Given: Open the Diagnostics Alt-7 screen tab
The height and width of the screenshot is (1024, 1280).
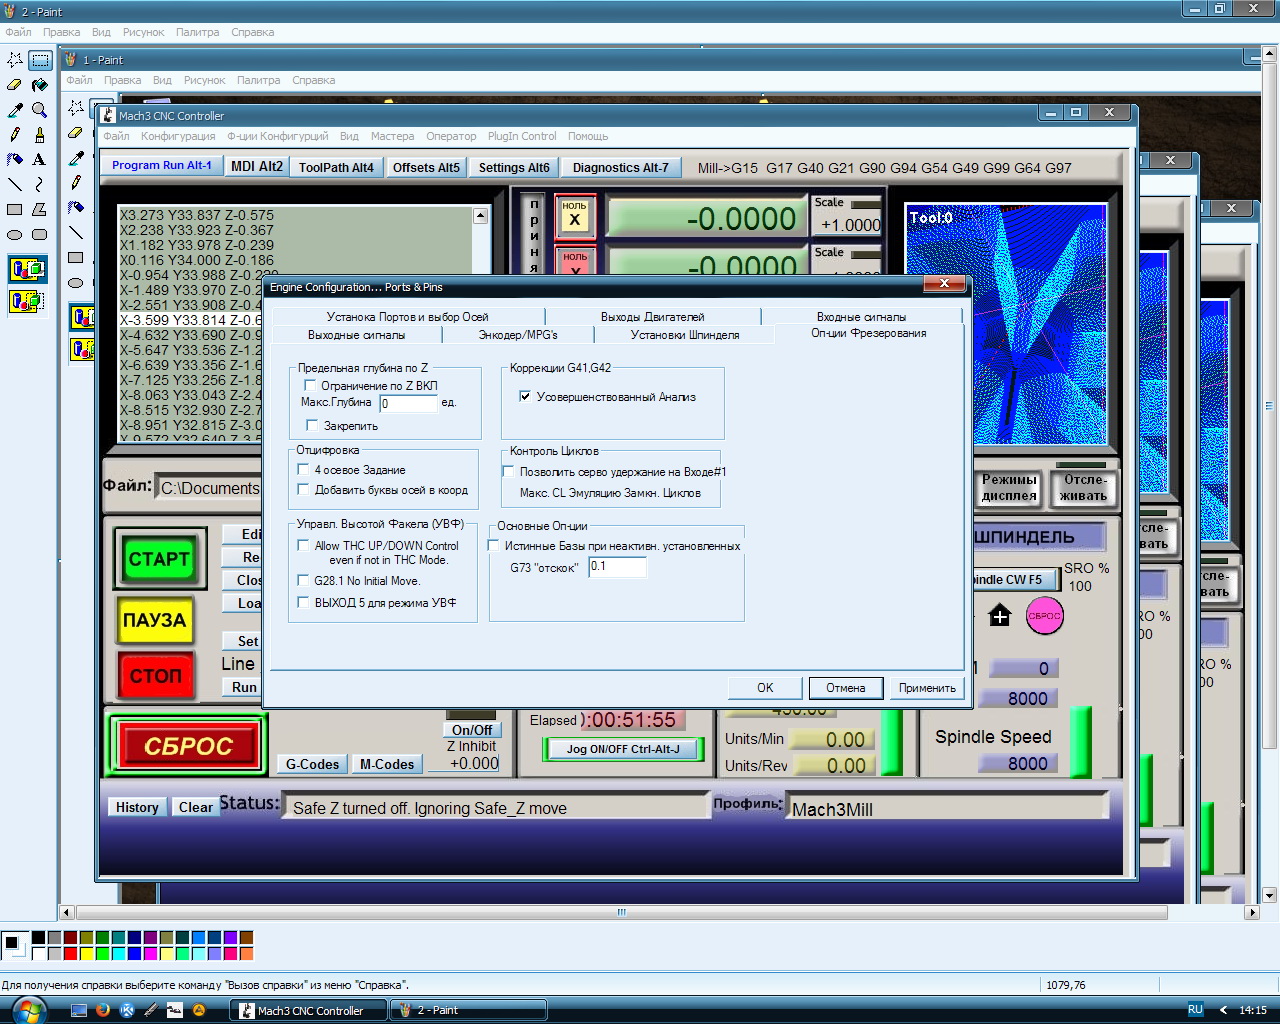Looking at the screenshot, I should click(621, 168).
